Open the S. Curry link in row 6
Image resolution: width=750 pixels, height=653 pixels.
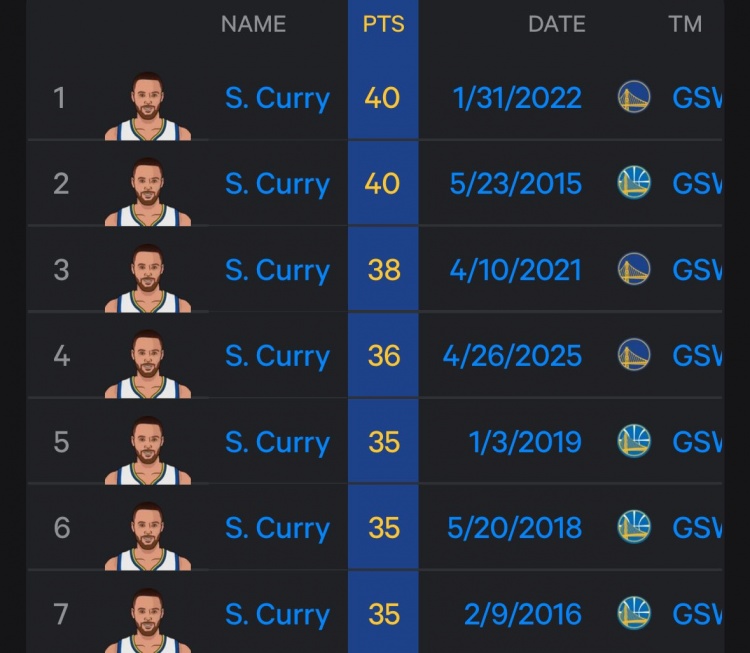[x=277, y=528]
